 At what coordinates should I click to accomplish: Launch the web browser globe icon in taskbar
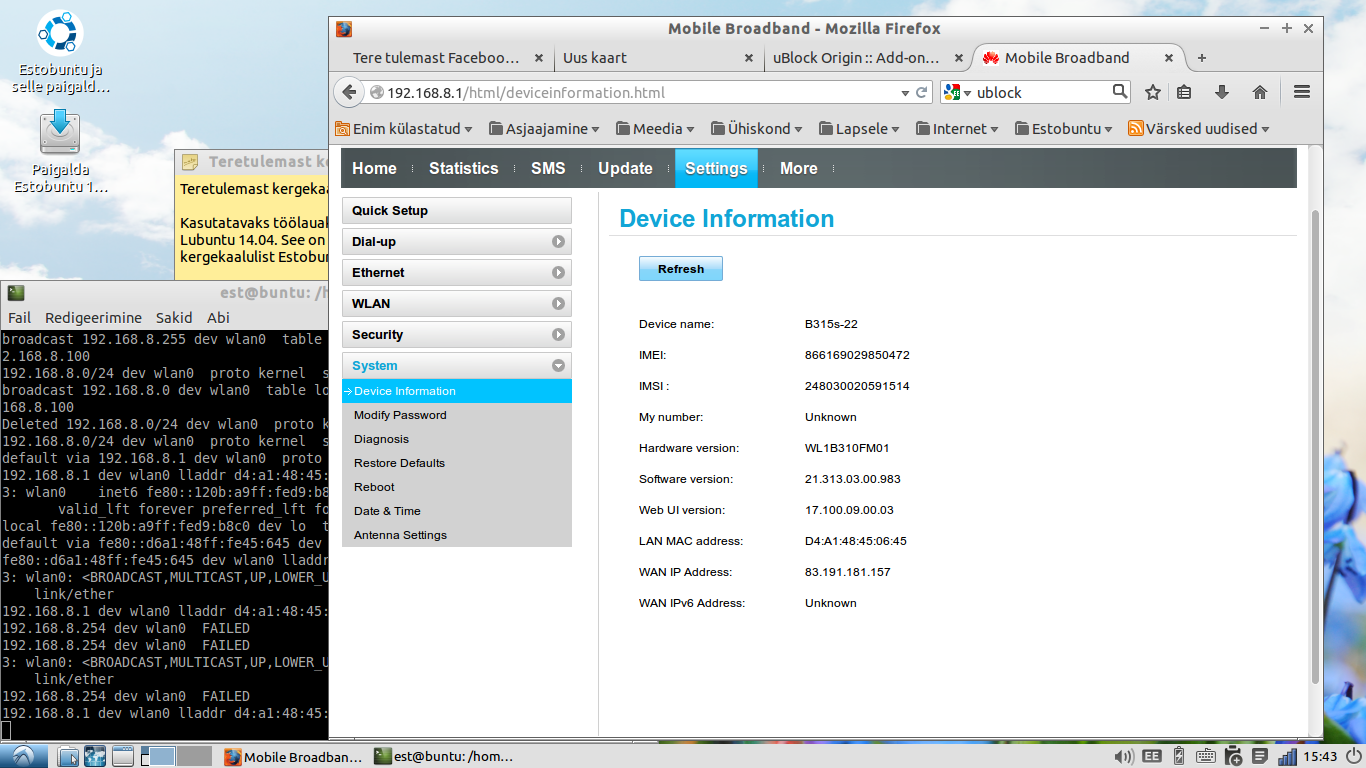click(x=95, y=756)
